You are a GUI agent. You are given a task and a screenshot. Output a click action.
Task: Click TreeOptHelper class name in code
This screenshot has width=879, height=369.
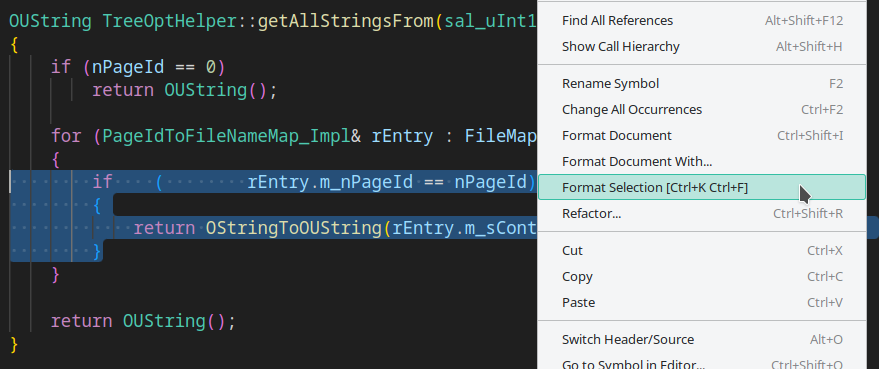[x=170, y=21]
